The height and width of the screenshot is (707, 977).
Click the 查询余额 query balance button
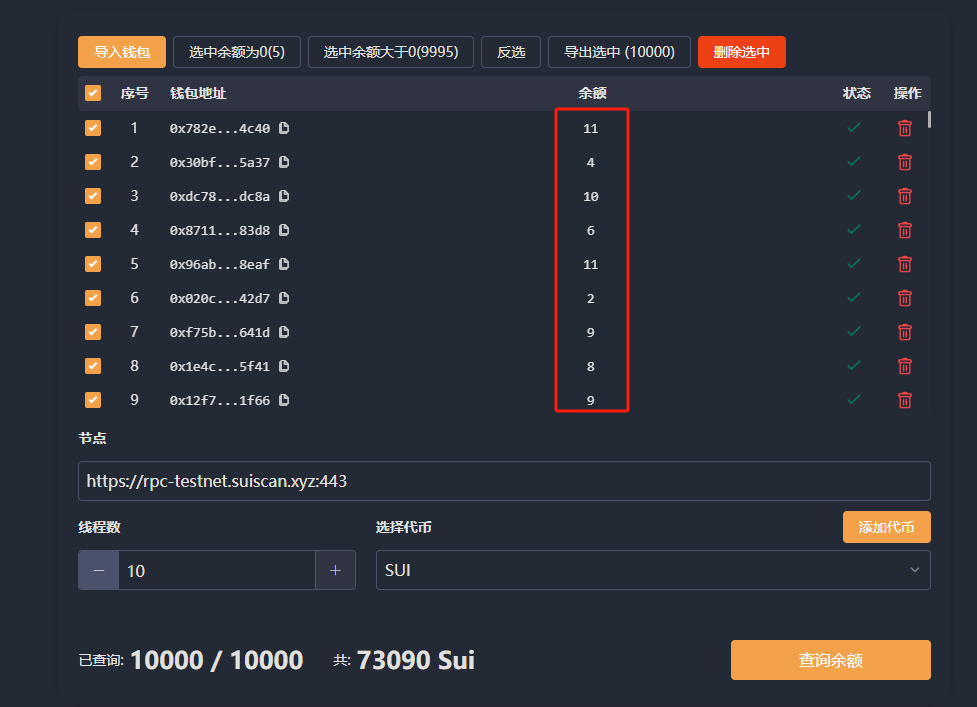[831, 660]
